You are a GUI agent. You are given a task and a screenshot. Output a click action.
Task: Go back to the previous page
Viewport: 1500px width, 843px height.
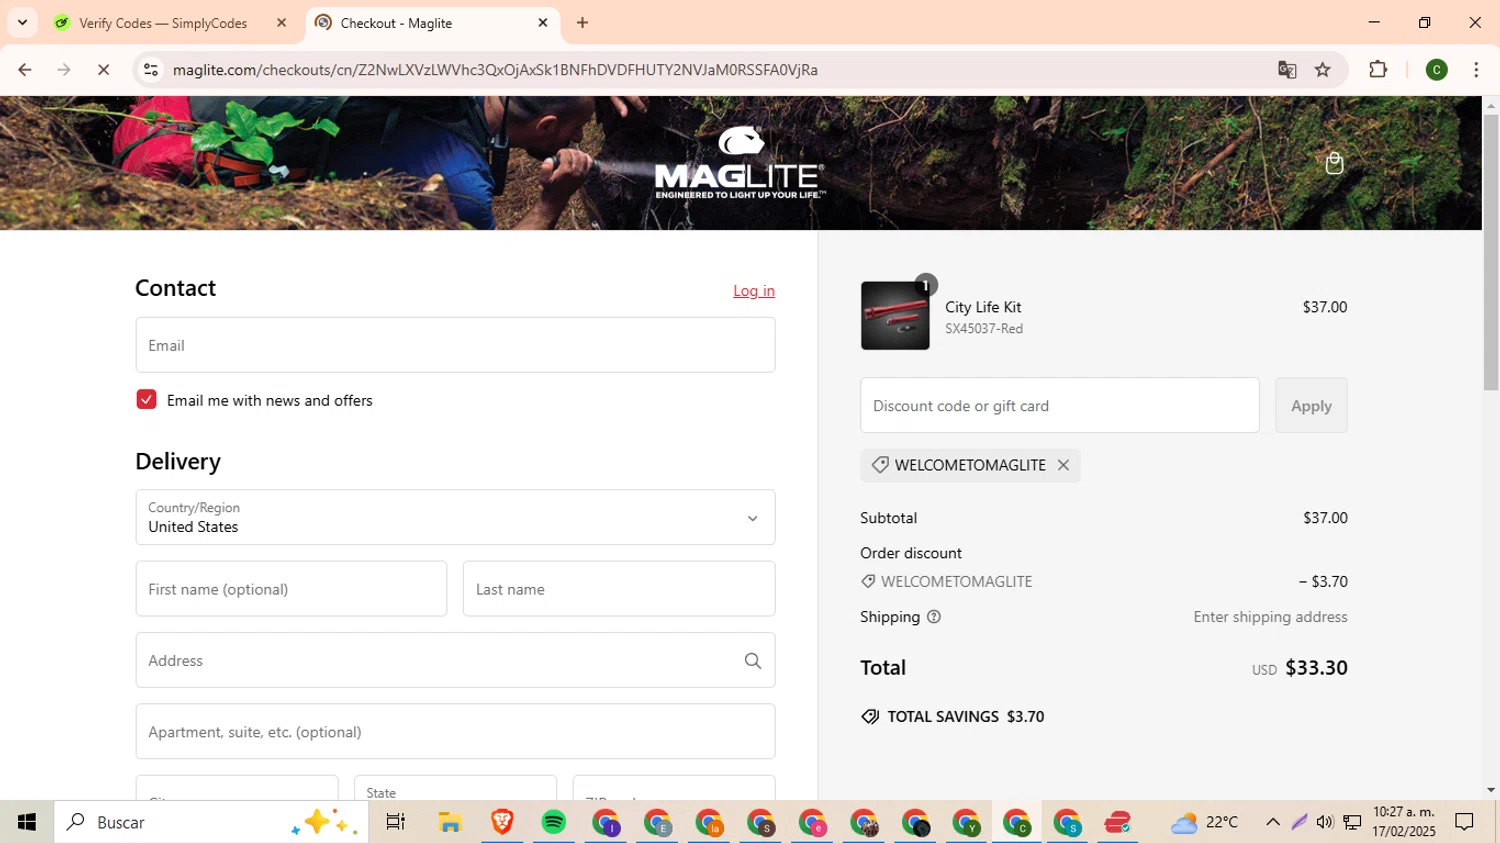[x=25, y=70]
